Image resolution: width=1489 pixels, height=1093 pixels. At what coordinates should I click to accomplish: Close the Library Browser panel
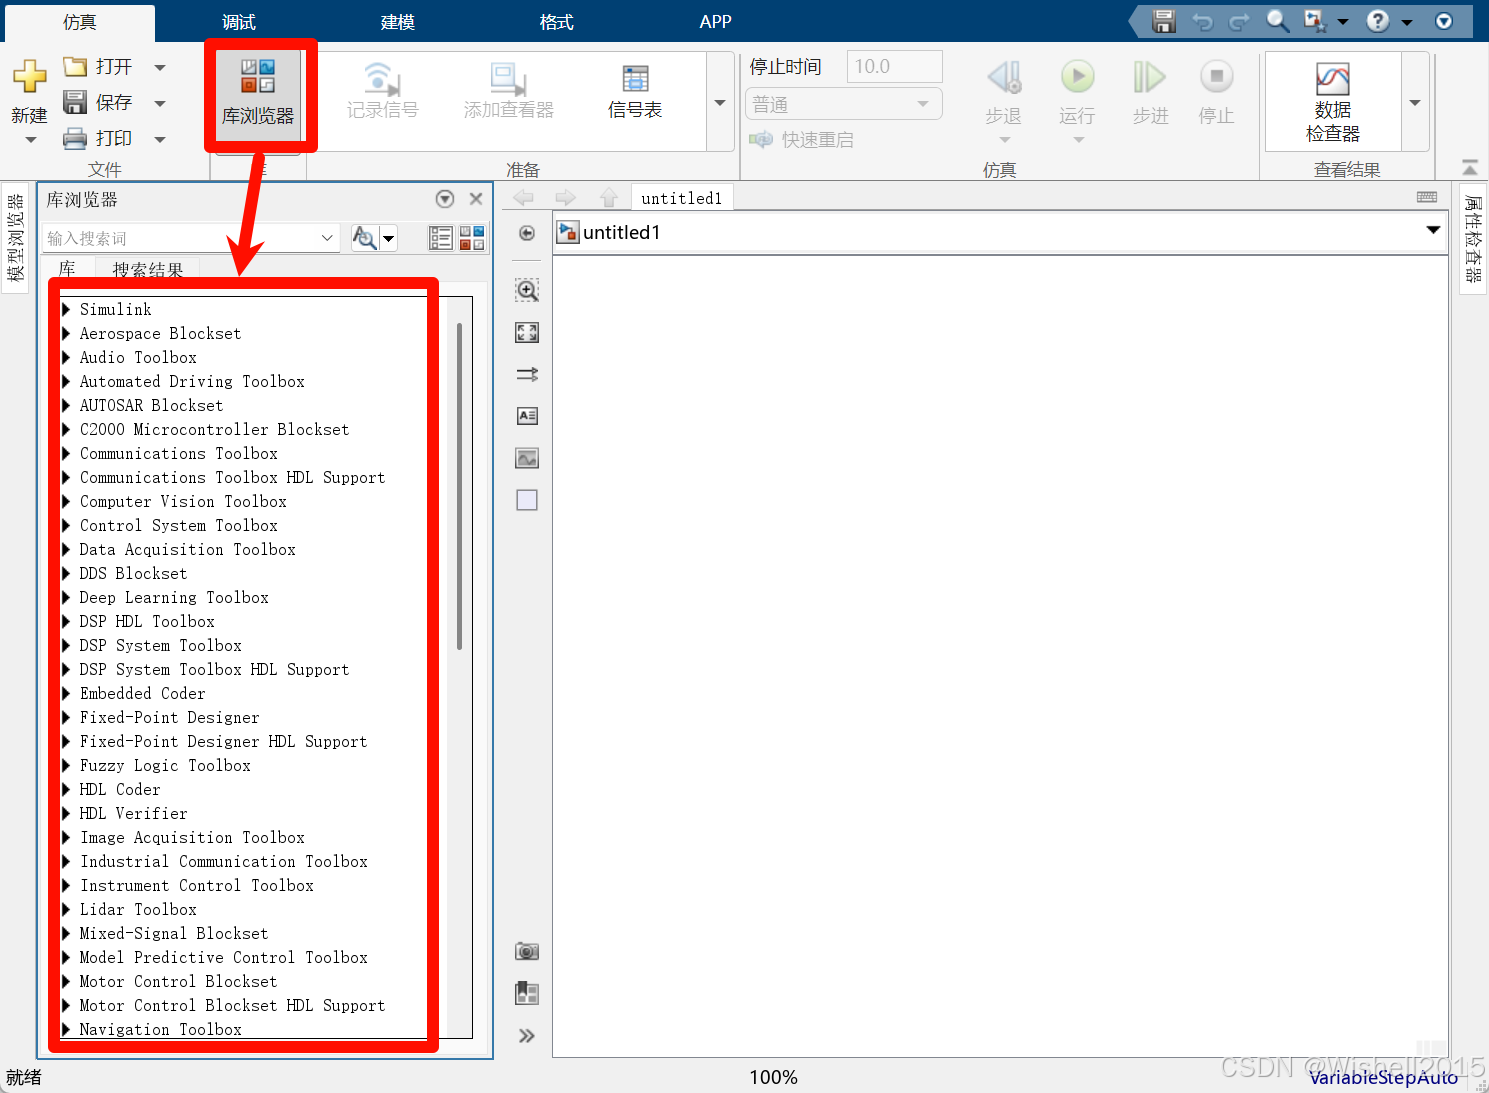476,199
